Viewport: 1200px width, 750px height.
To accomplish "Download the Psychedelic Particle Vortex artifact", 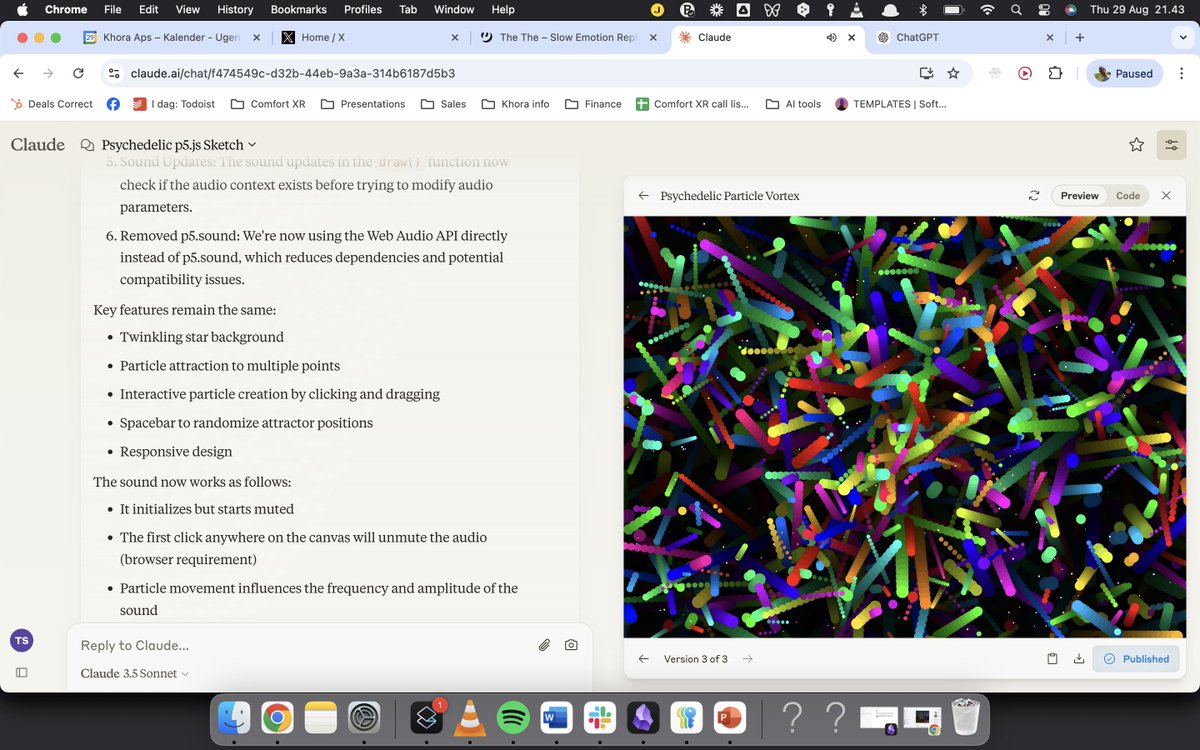I will click(1079, 659).
